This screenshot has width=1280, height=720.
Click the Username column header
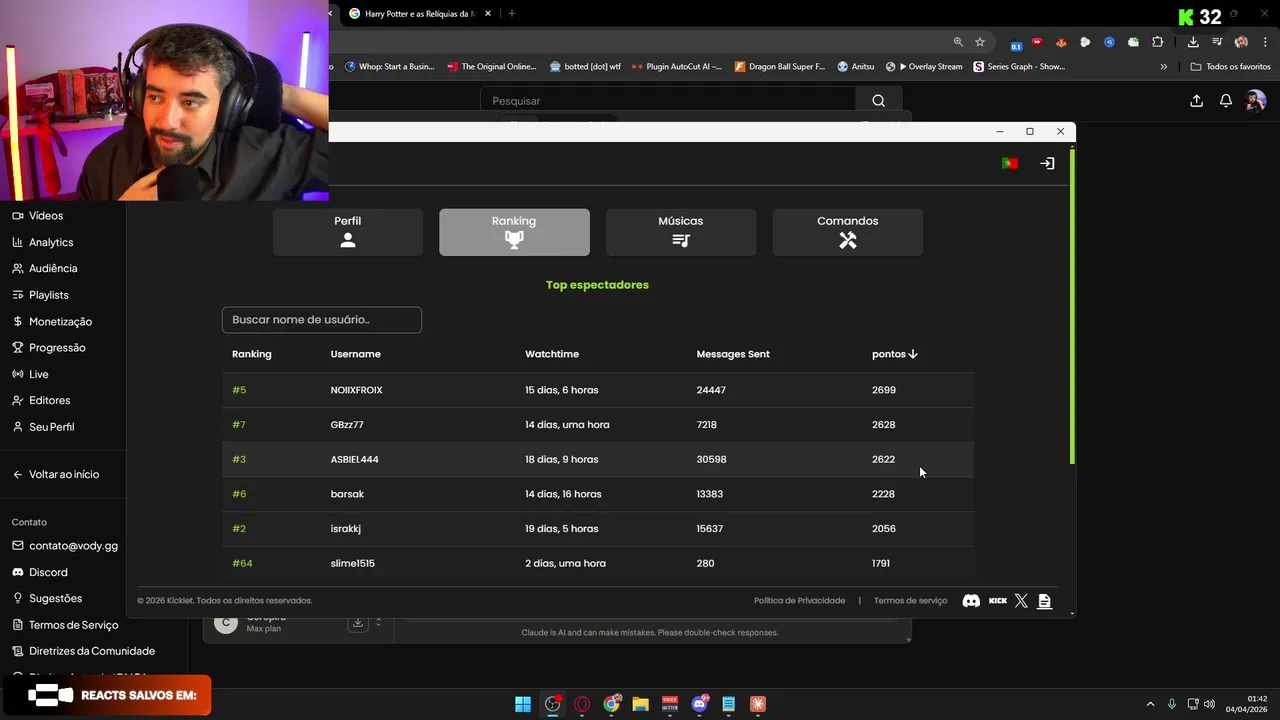356,354
